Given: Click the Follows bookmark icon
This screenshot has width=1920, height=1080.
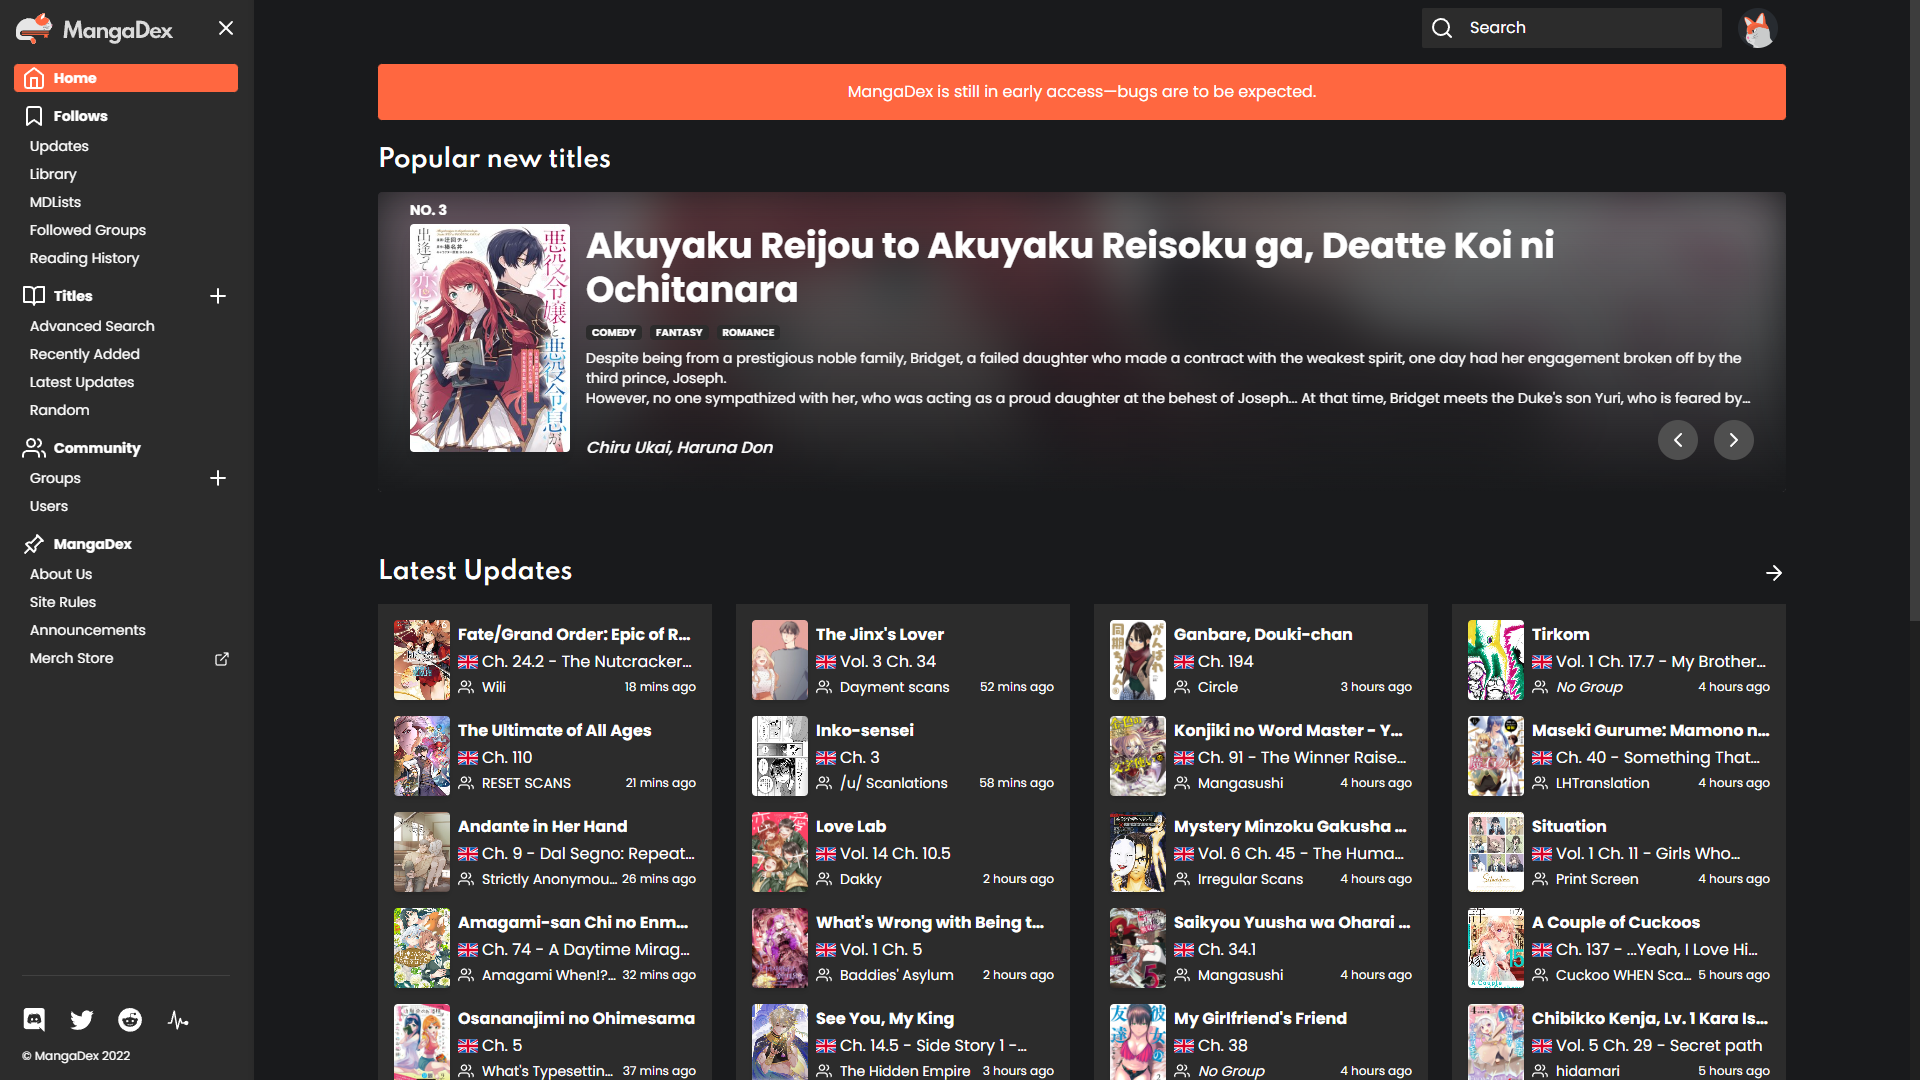Looking at the screenshot, I should tap(34, 116).
